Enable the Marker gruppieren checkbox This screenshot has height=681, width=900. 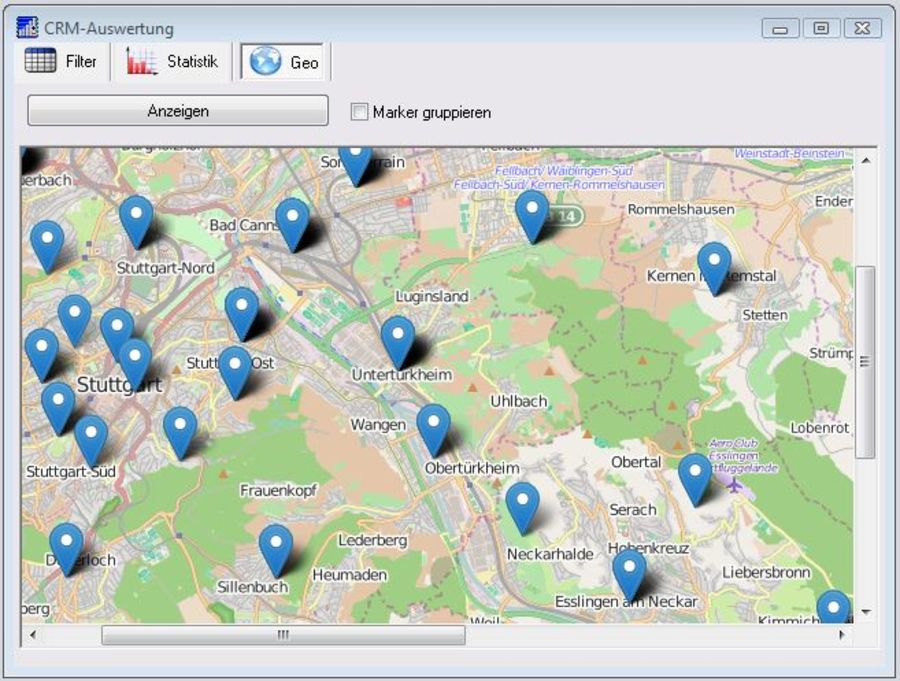(359, 111)
